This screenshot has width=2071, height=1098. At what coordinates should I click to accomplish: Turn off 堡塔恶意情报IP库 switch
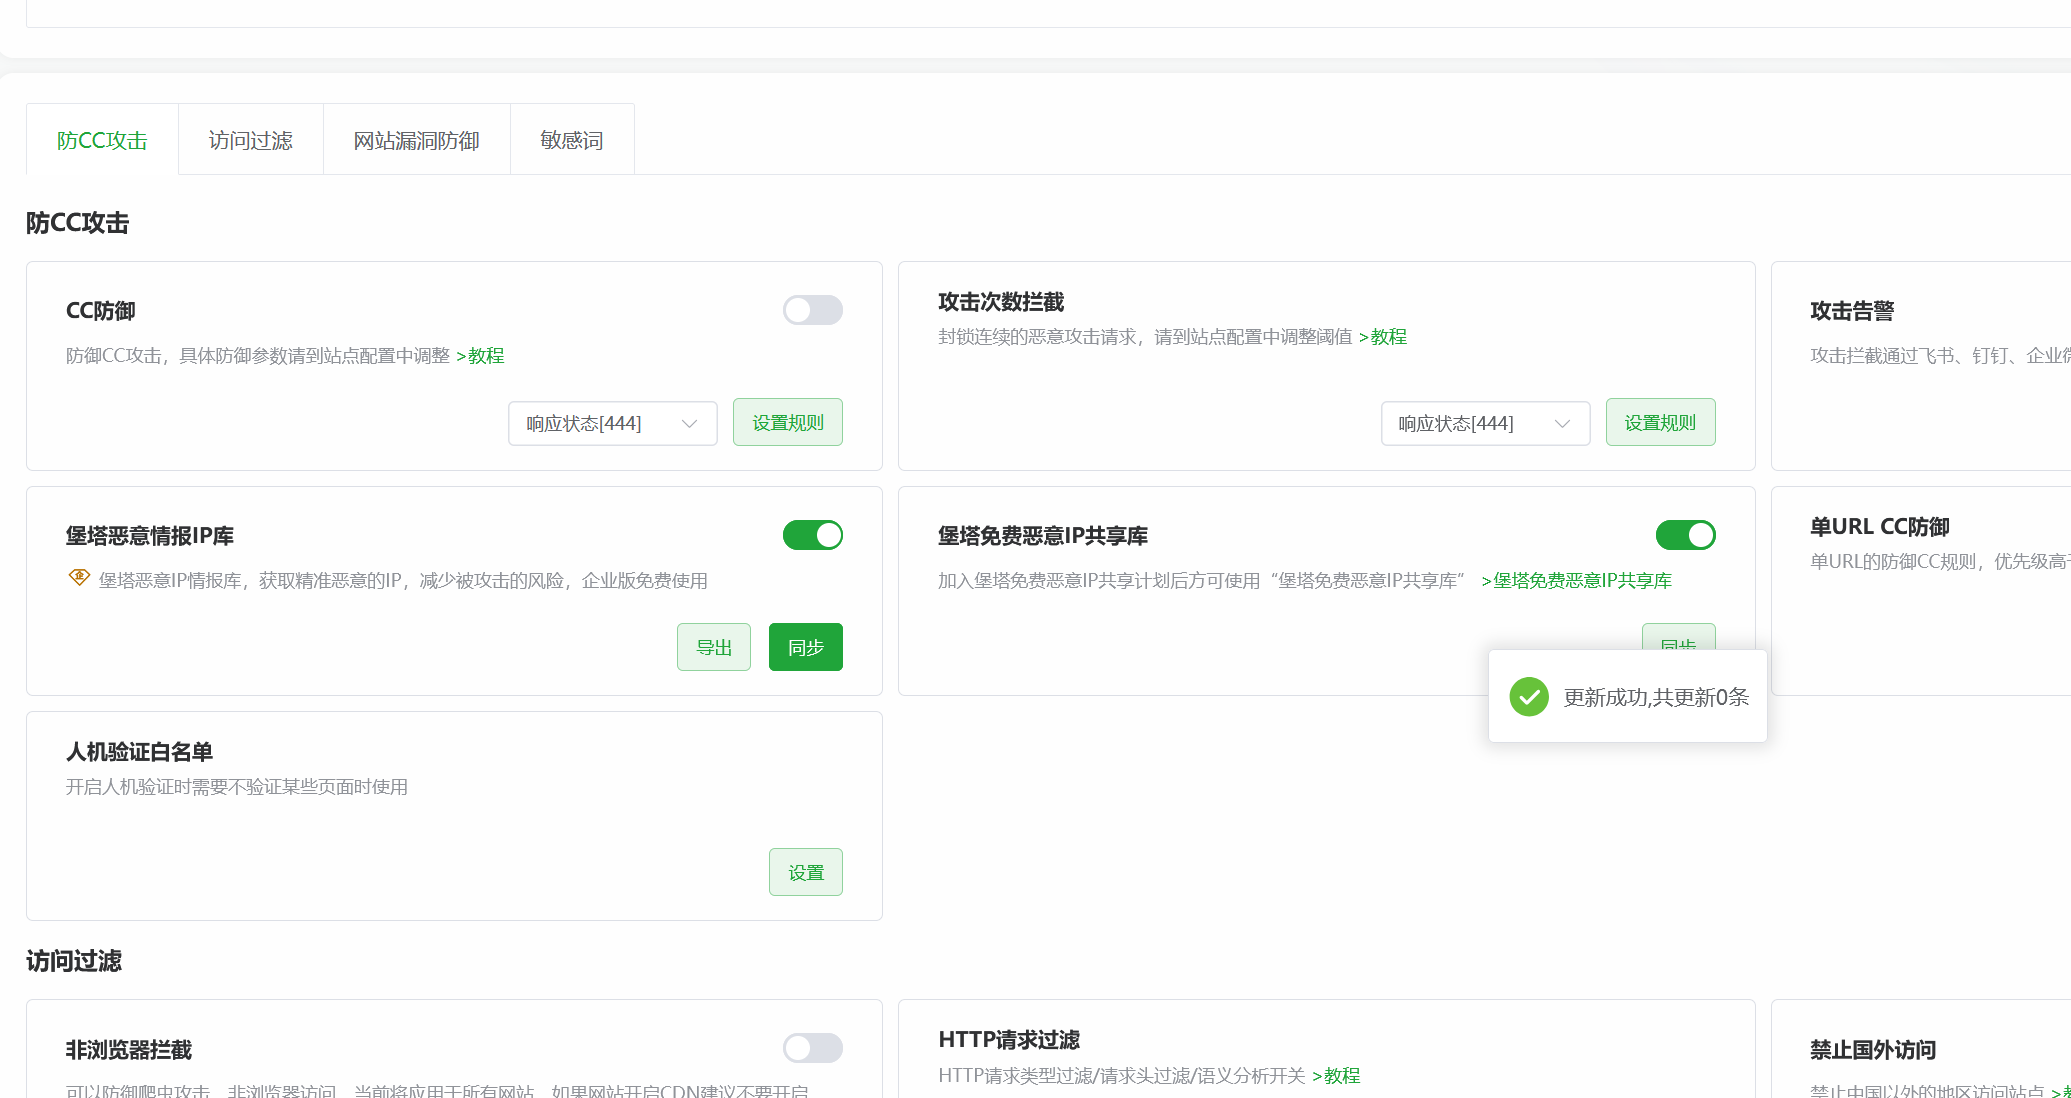[812, 535]
